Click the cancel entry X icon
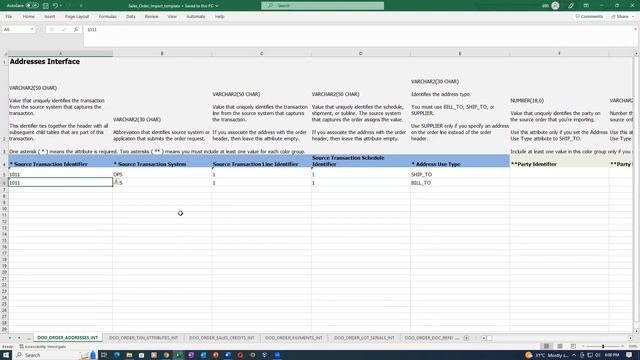This screenshot has height=360, width=640. (52, 29)
